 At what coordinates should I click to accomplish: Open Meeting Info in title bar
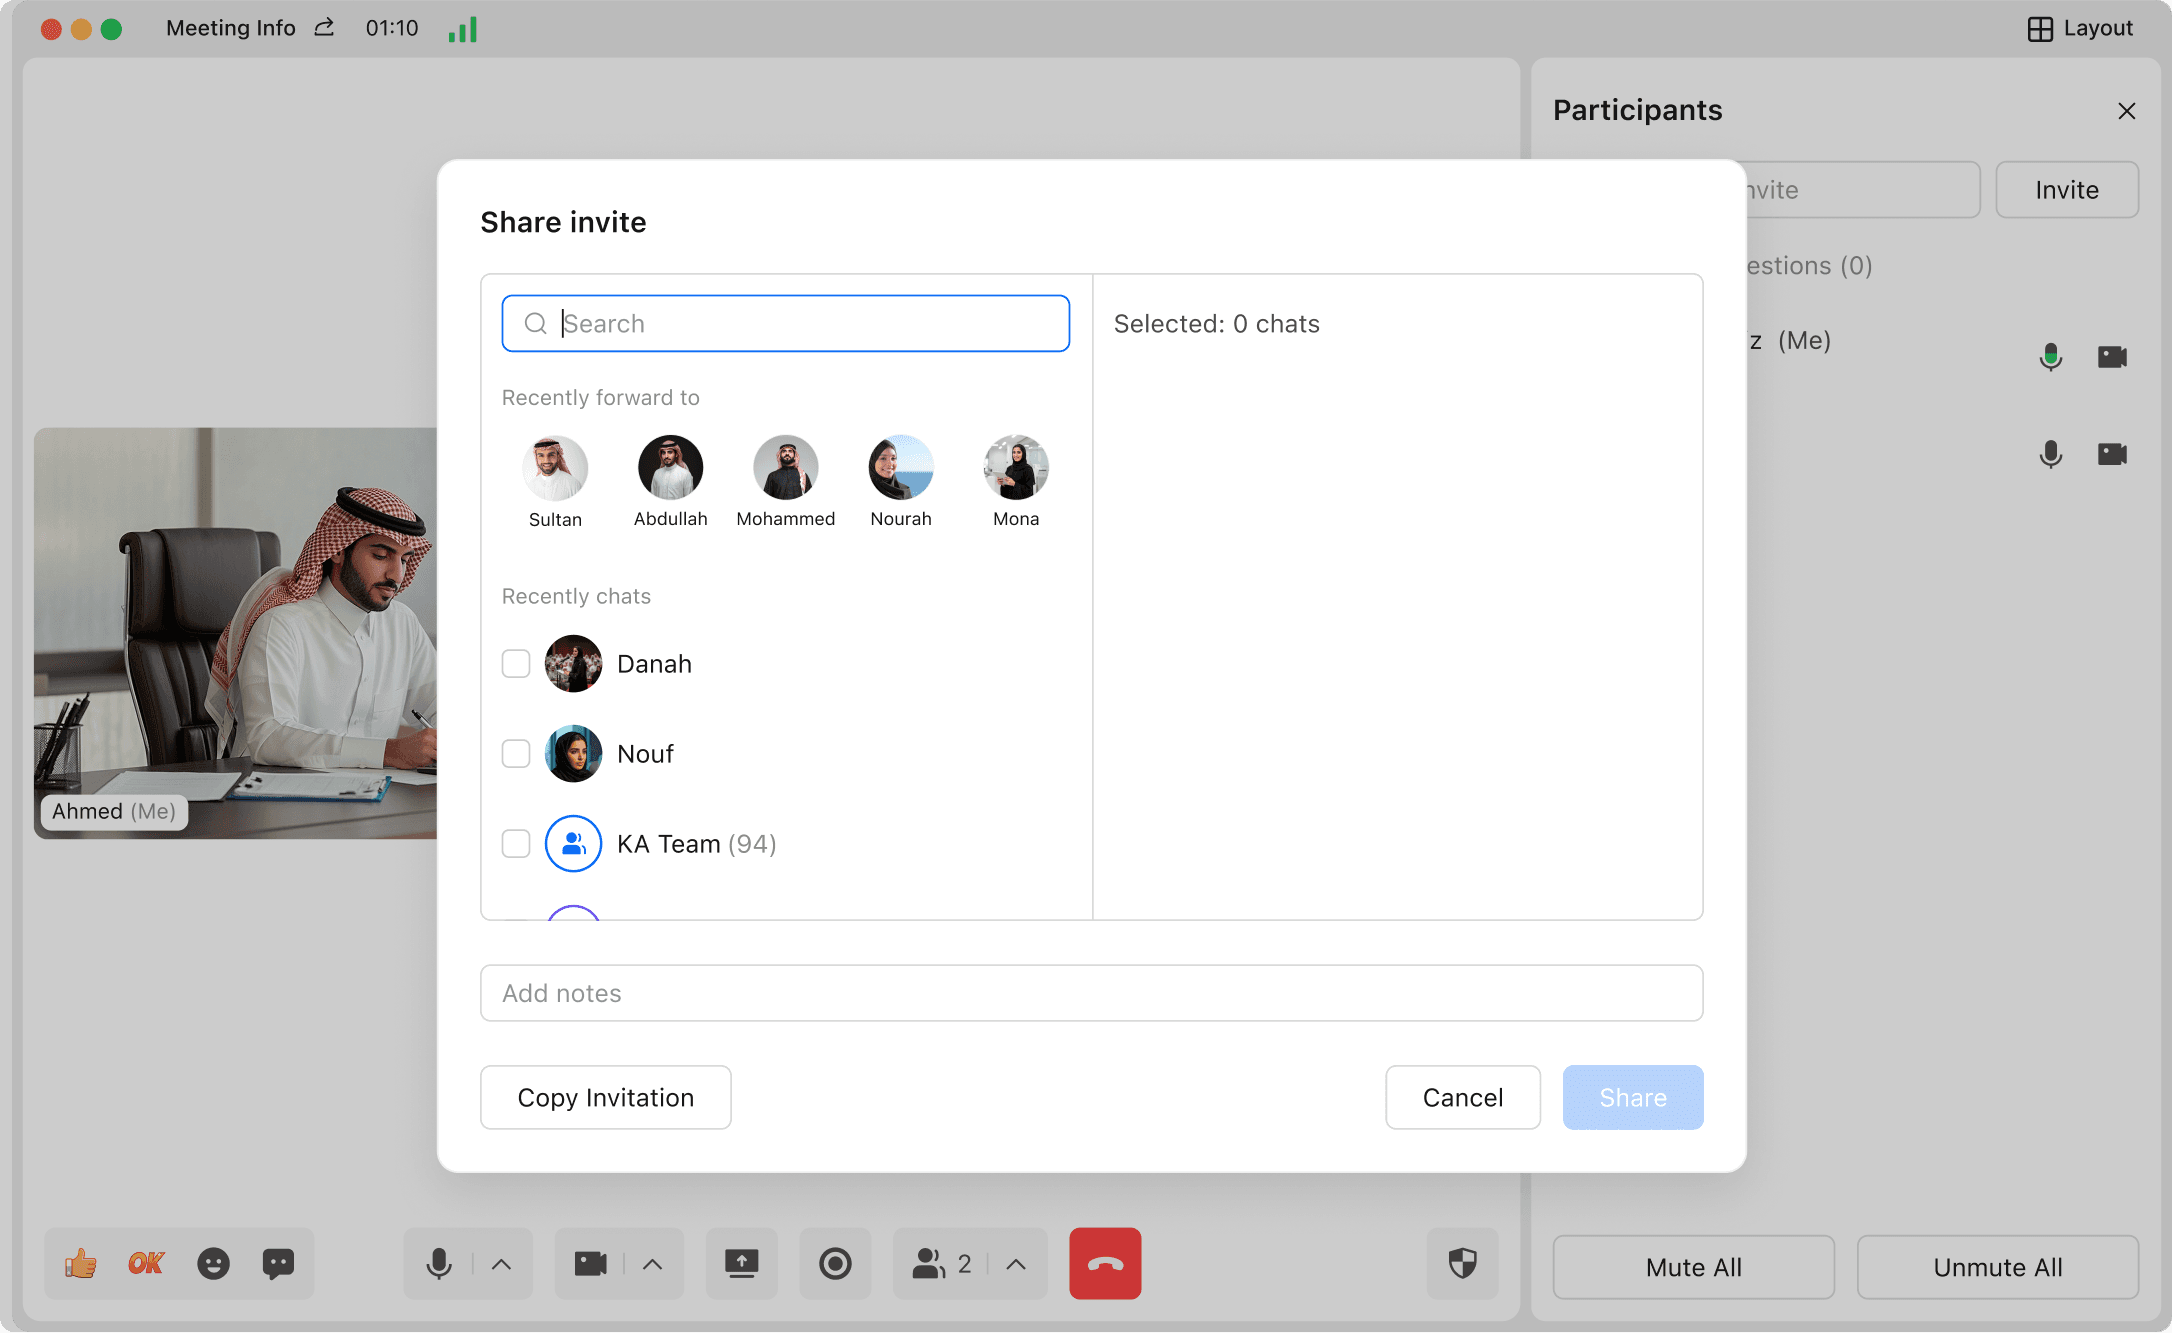point(231,28)
